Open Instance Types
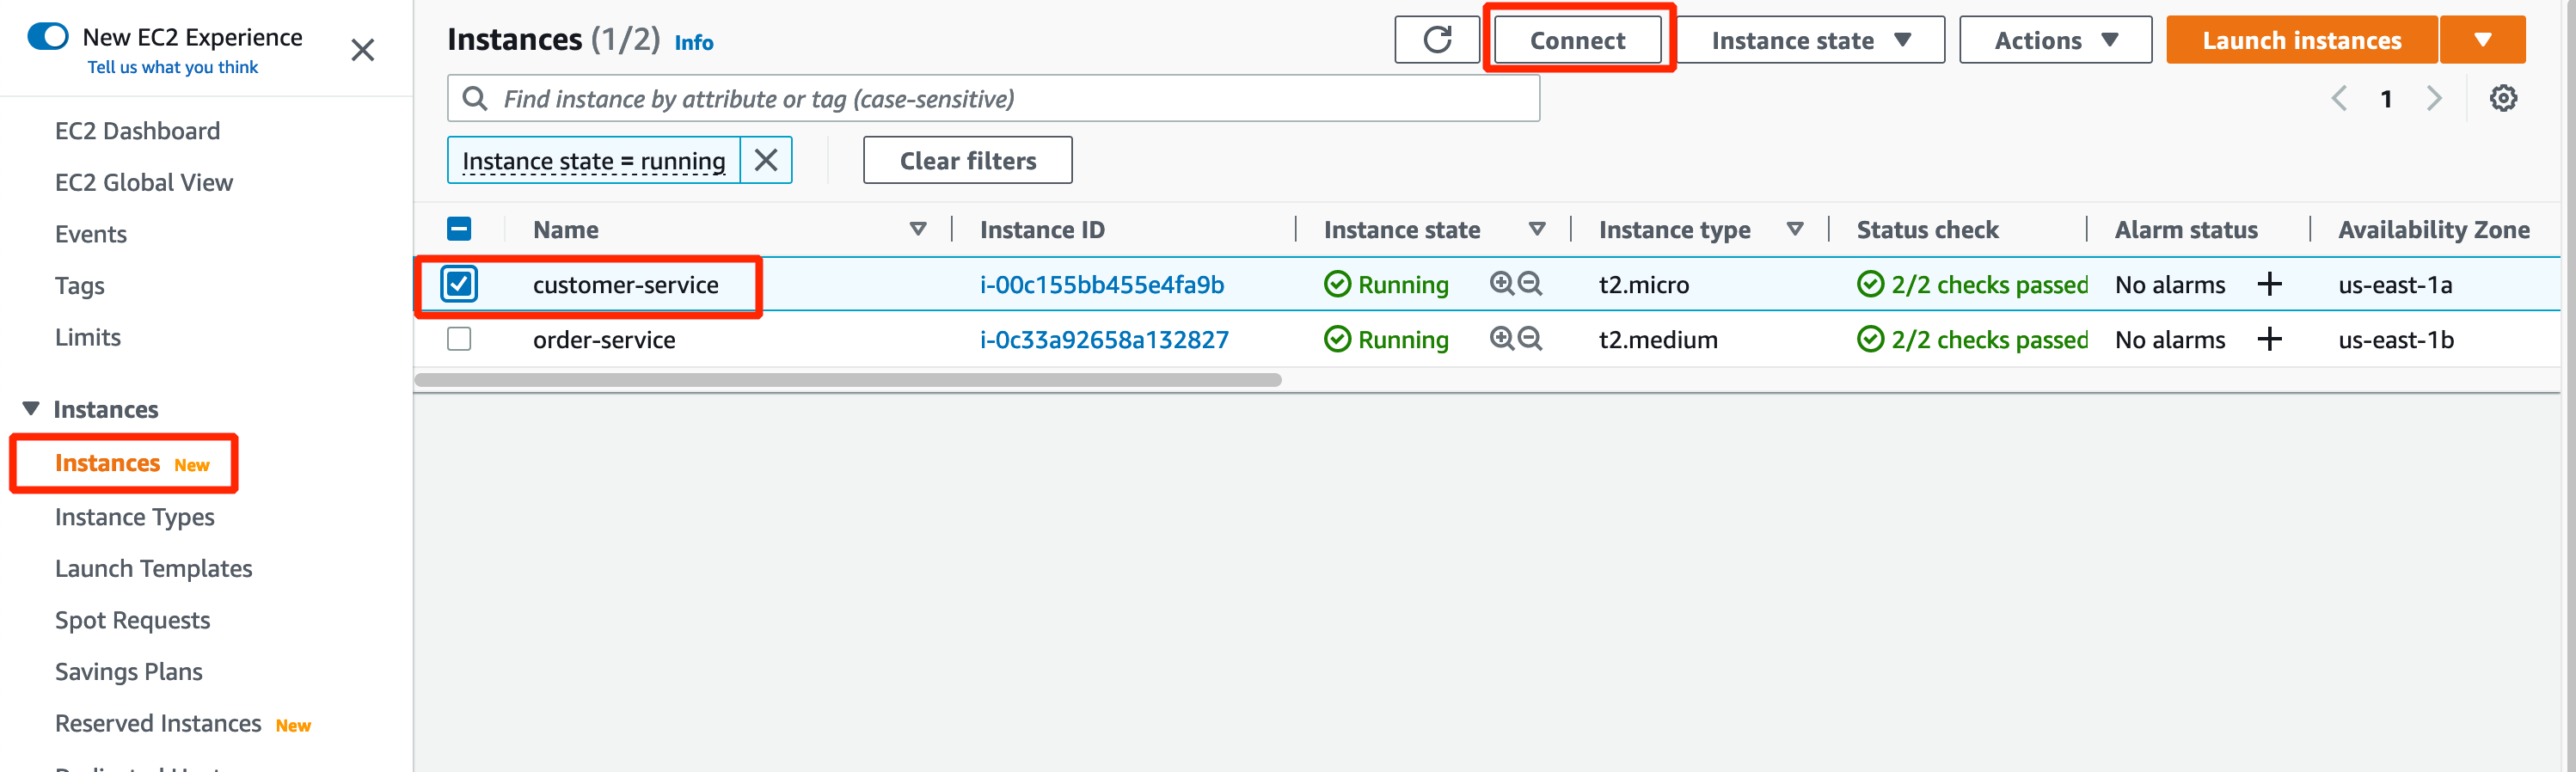2576x772 pixels. (134, 517)
